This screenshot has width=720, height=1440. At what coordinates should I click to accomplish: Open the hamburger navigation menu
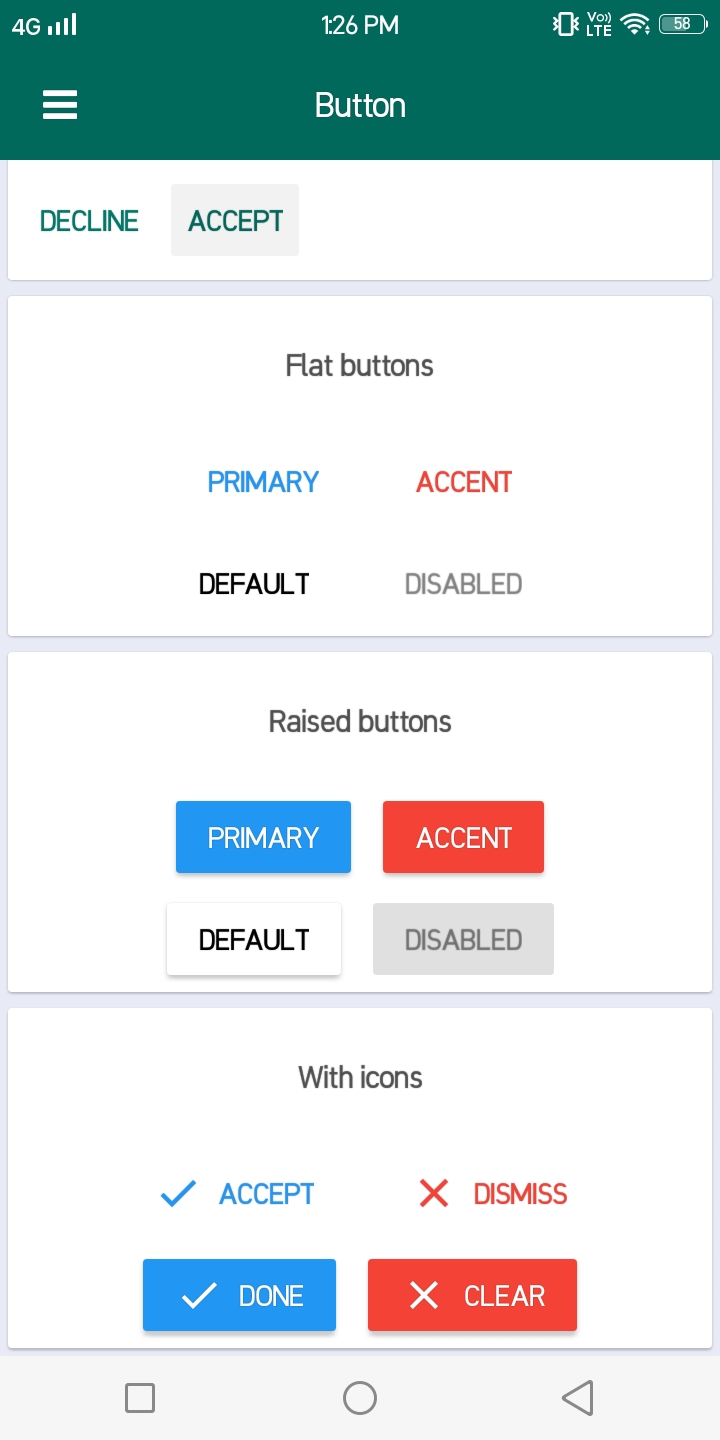pos(60,105)
